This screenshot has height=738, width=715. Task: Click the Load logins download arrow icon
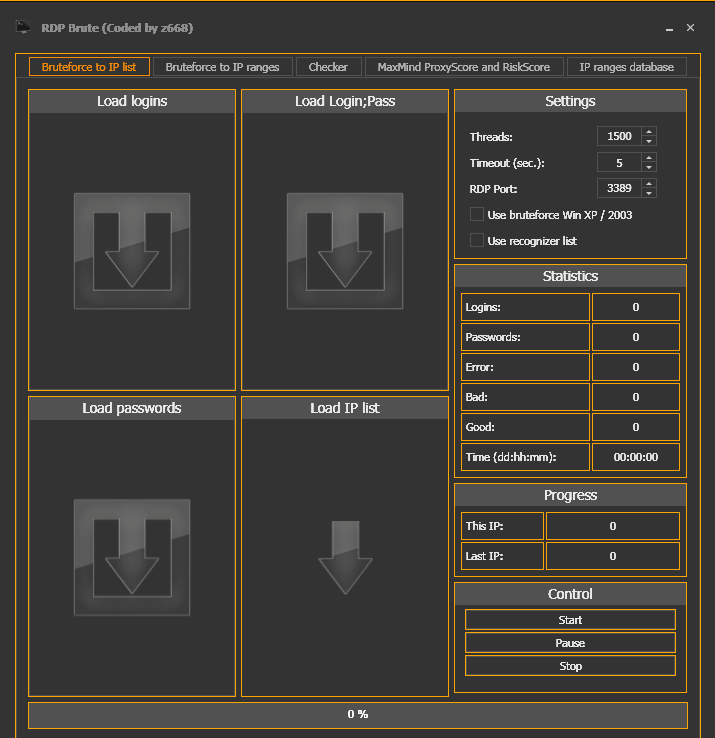pos(132,251)
